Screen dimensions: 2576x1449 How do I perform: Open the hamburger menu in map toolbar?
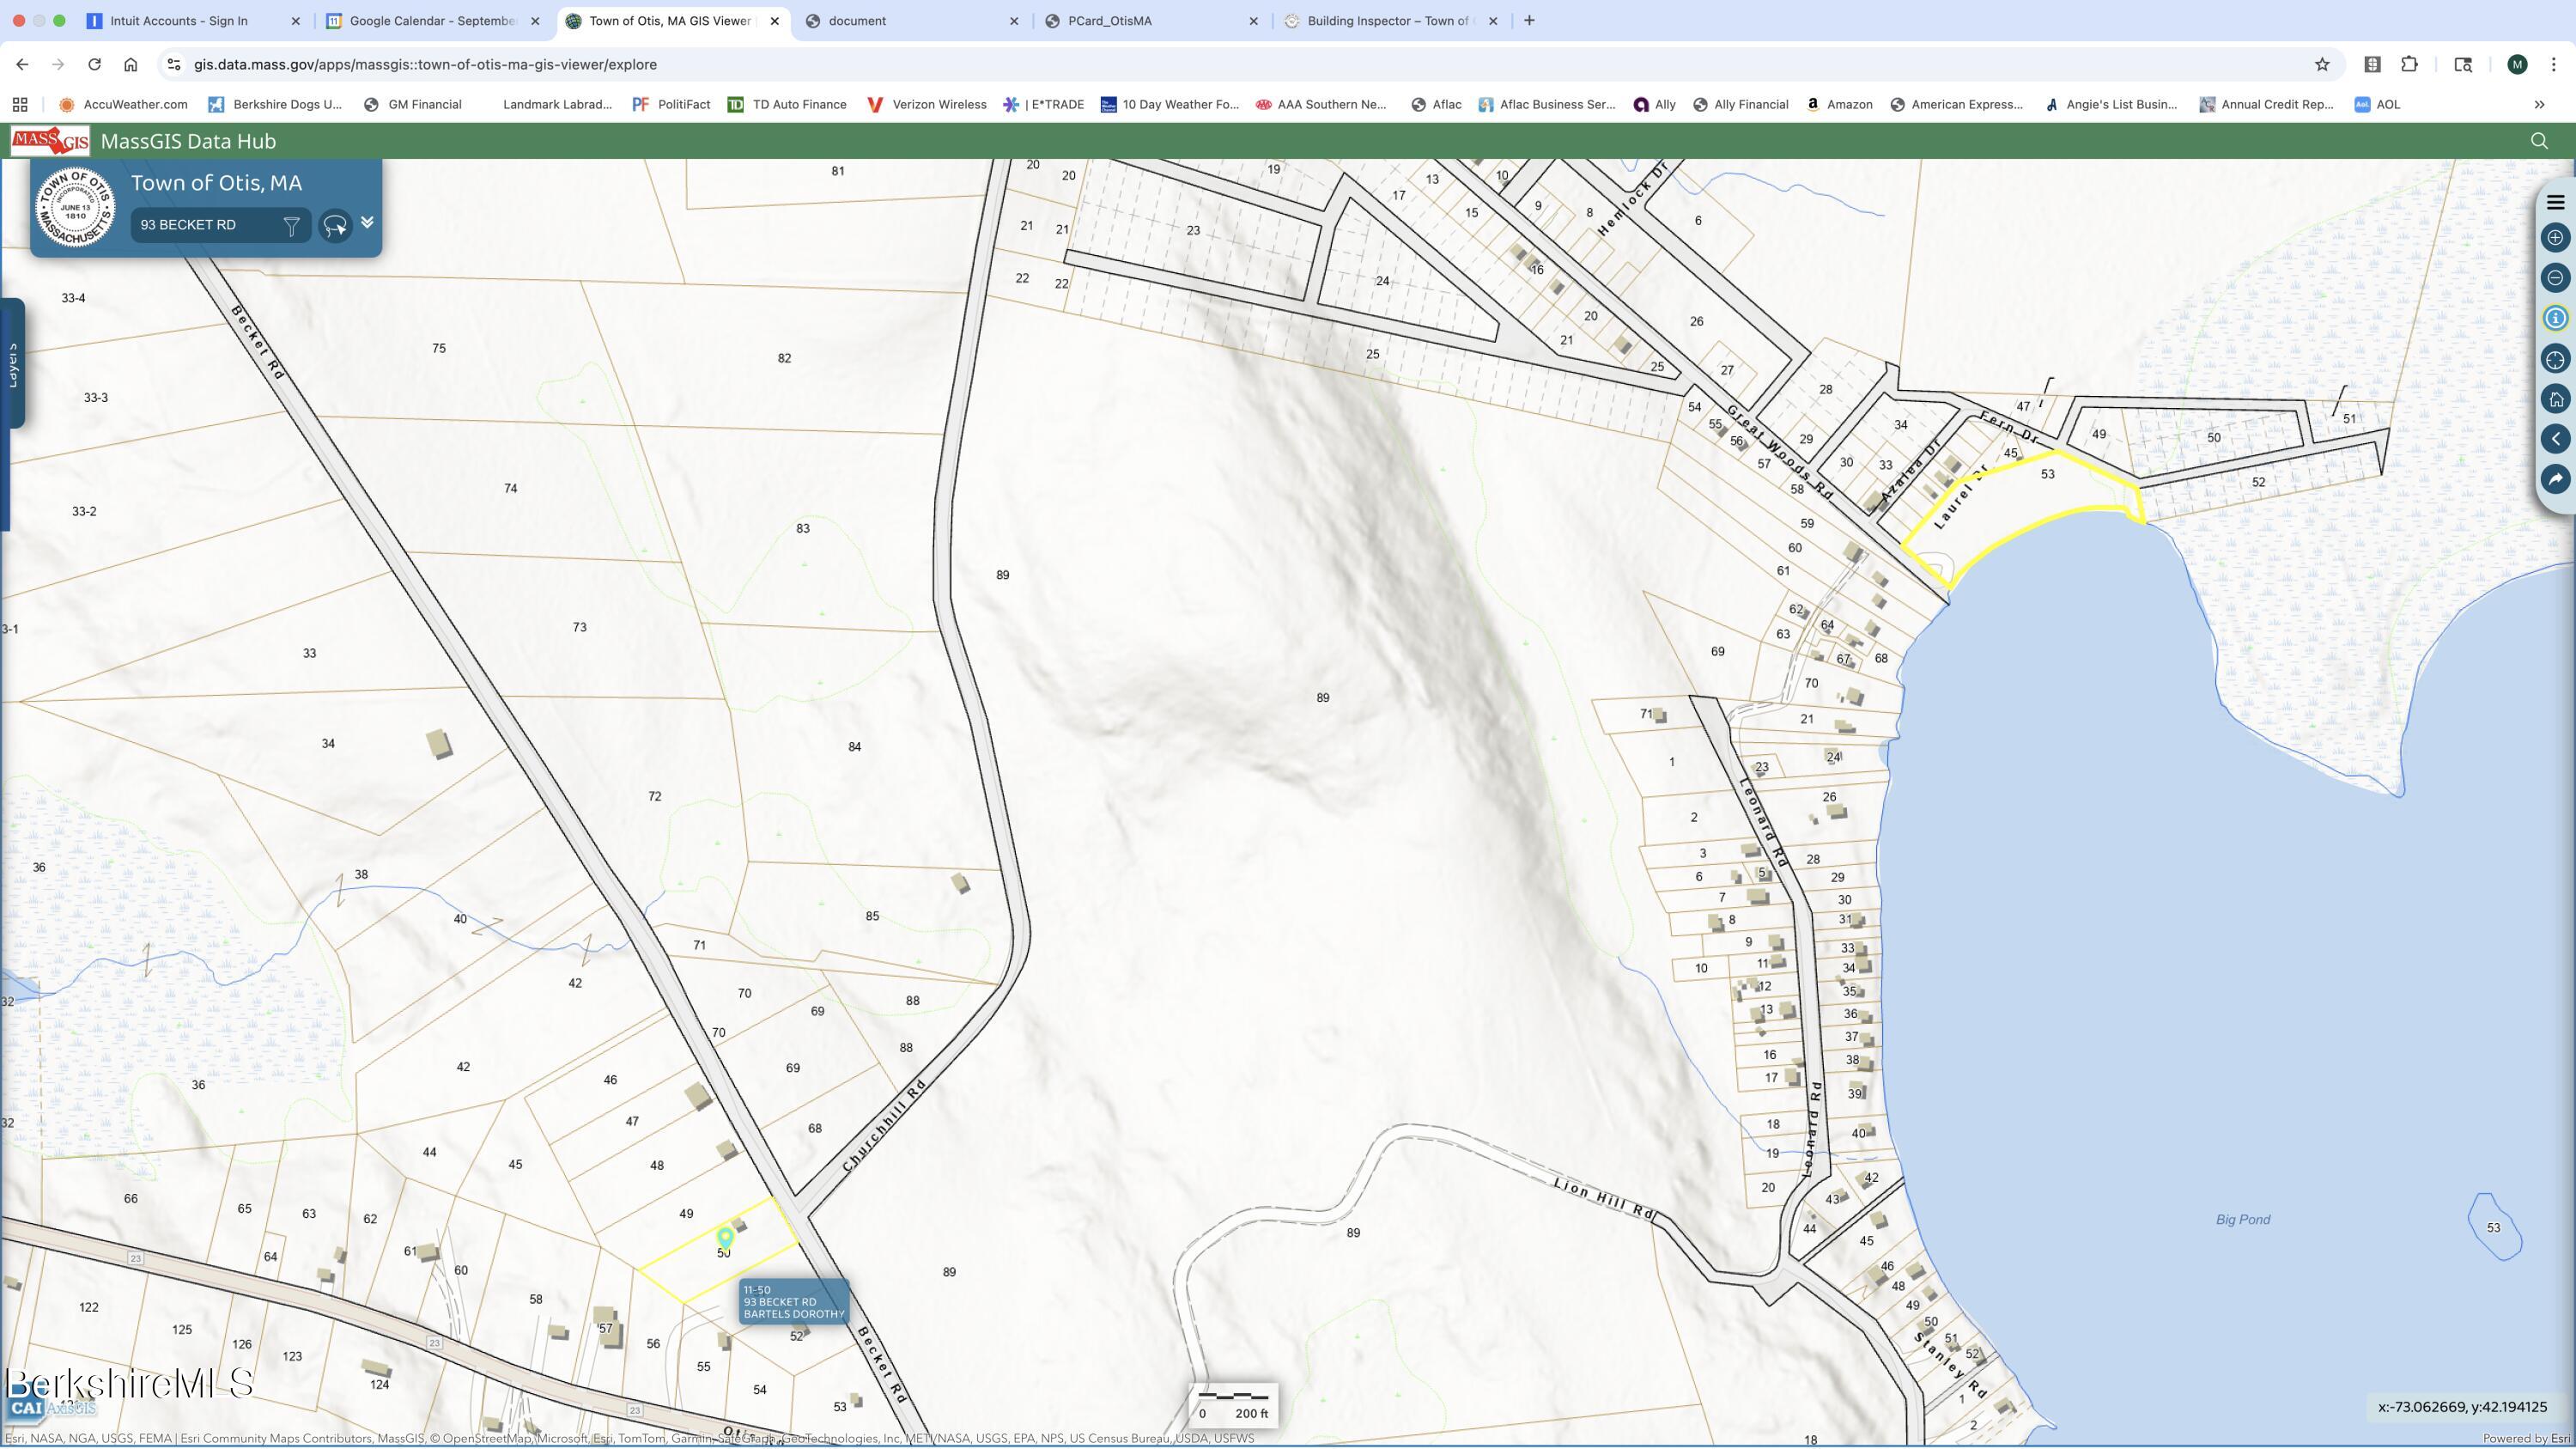click(x=2555, y=203)
